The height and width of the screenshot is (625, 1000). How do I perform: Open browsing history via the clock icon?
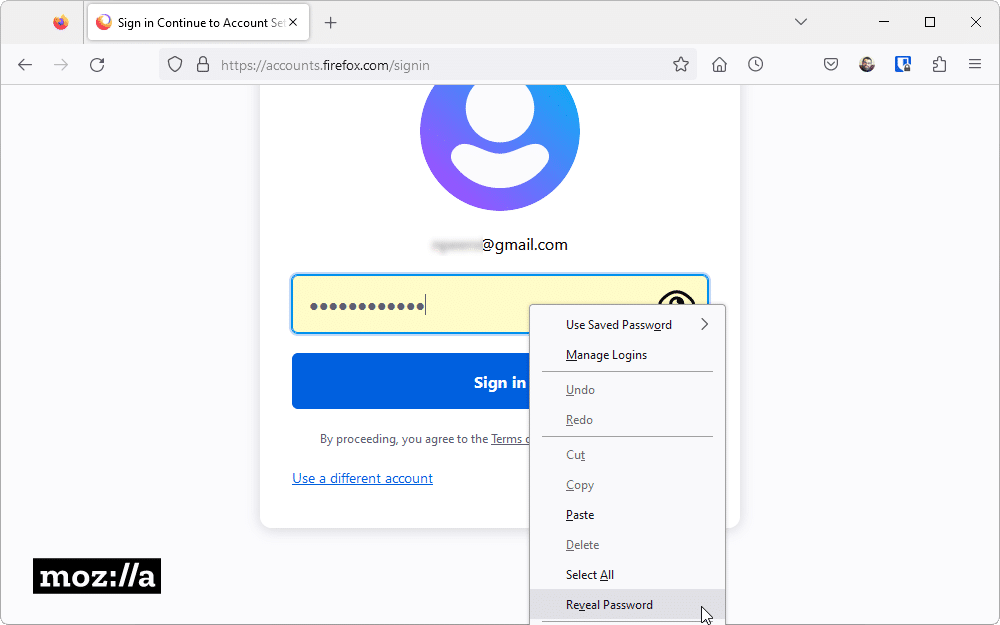(755, 64)
